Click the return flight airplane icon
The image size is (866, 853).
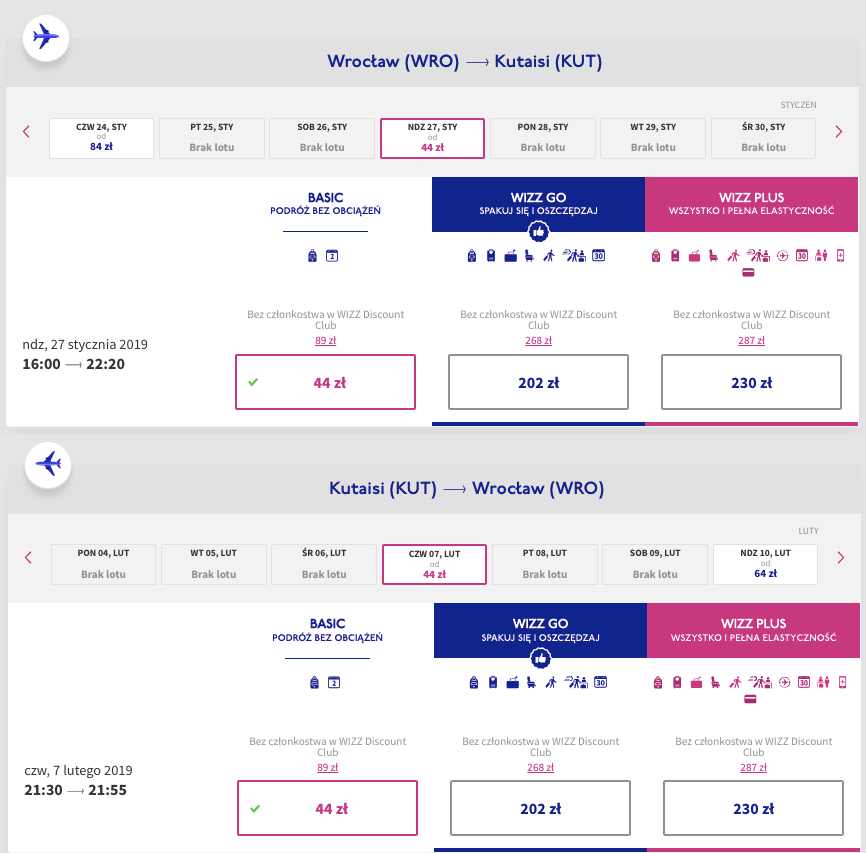tap(48, 465)
